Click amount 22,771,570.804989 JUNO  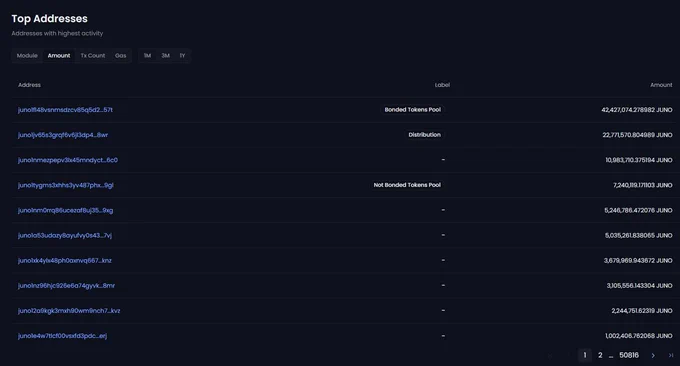tap(637, 135)
